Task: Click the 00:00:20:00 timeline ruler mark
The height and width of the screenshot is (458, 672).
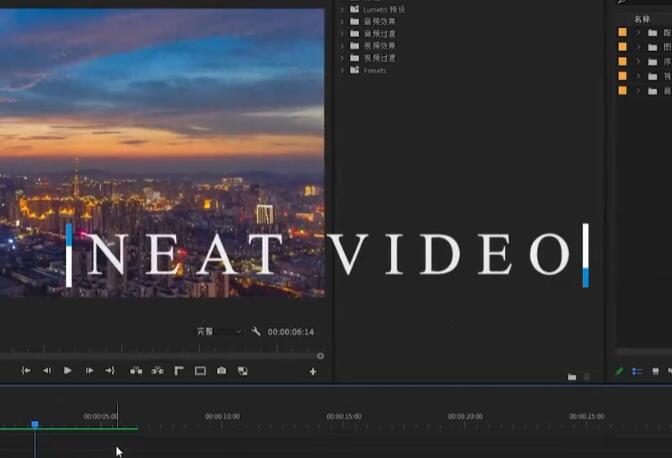Action: pyautogui.click(x=465, y=416)
